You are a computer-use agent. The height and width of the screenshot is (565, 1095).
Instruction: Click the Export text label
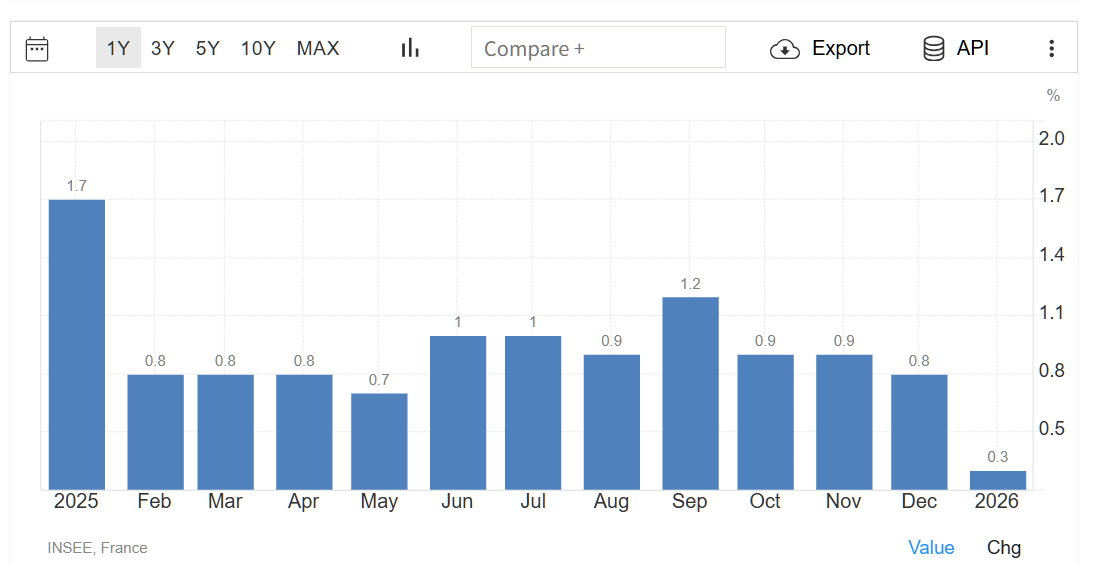(841, 48)
